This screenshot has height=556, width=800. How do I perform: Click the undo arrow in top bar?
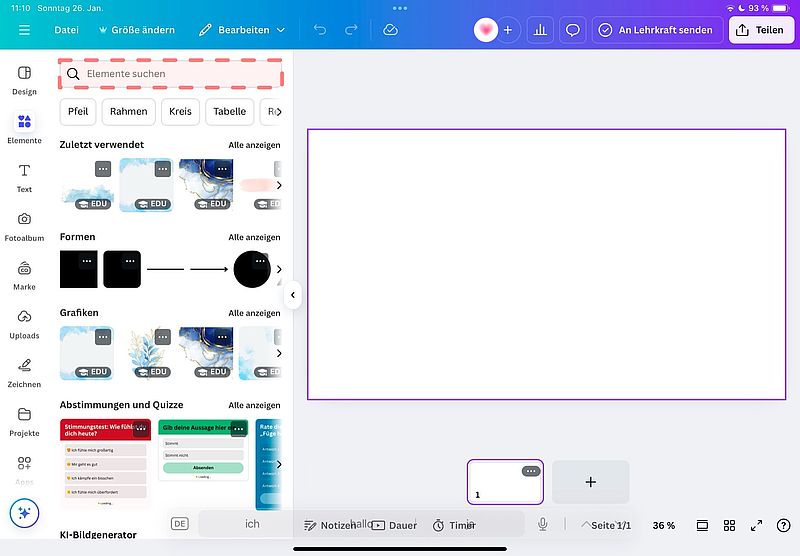320,30
